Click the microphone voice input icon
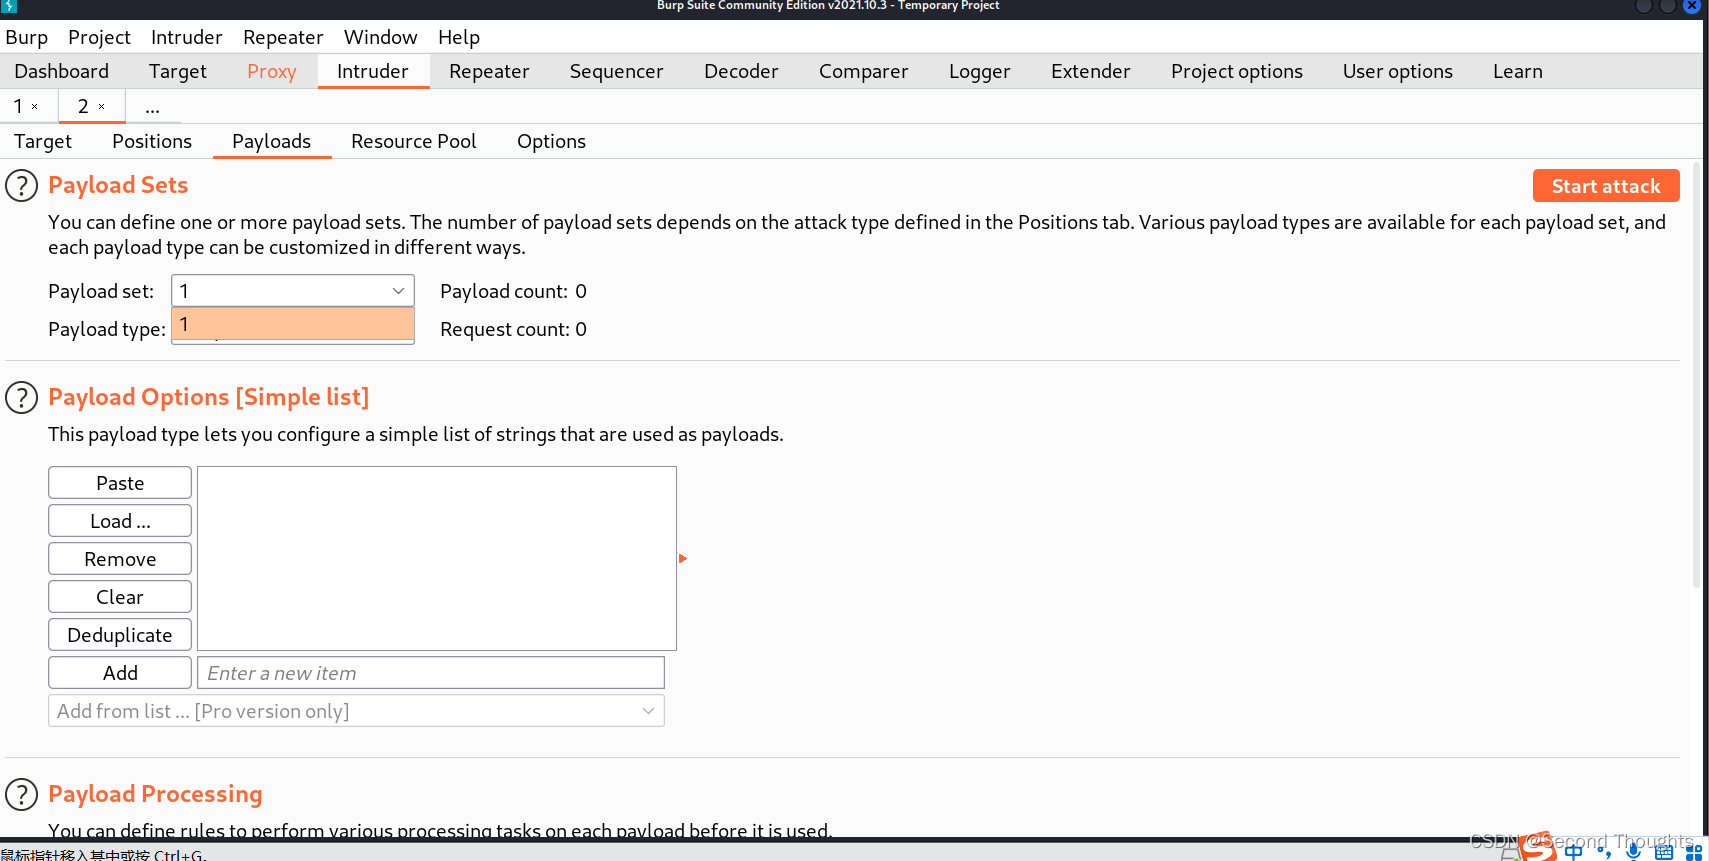The width and height of the screenshot is (1709, 861). coord(1634,852)
